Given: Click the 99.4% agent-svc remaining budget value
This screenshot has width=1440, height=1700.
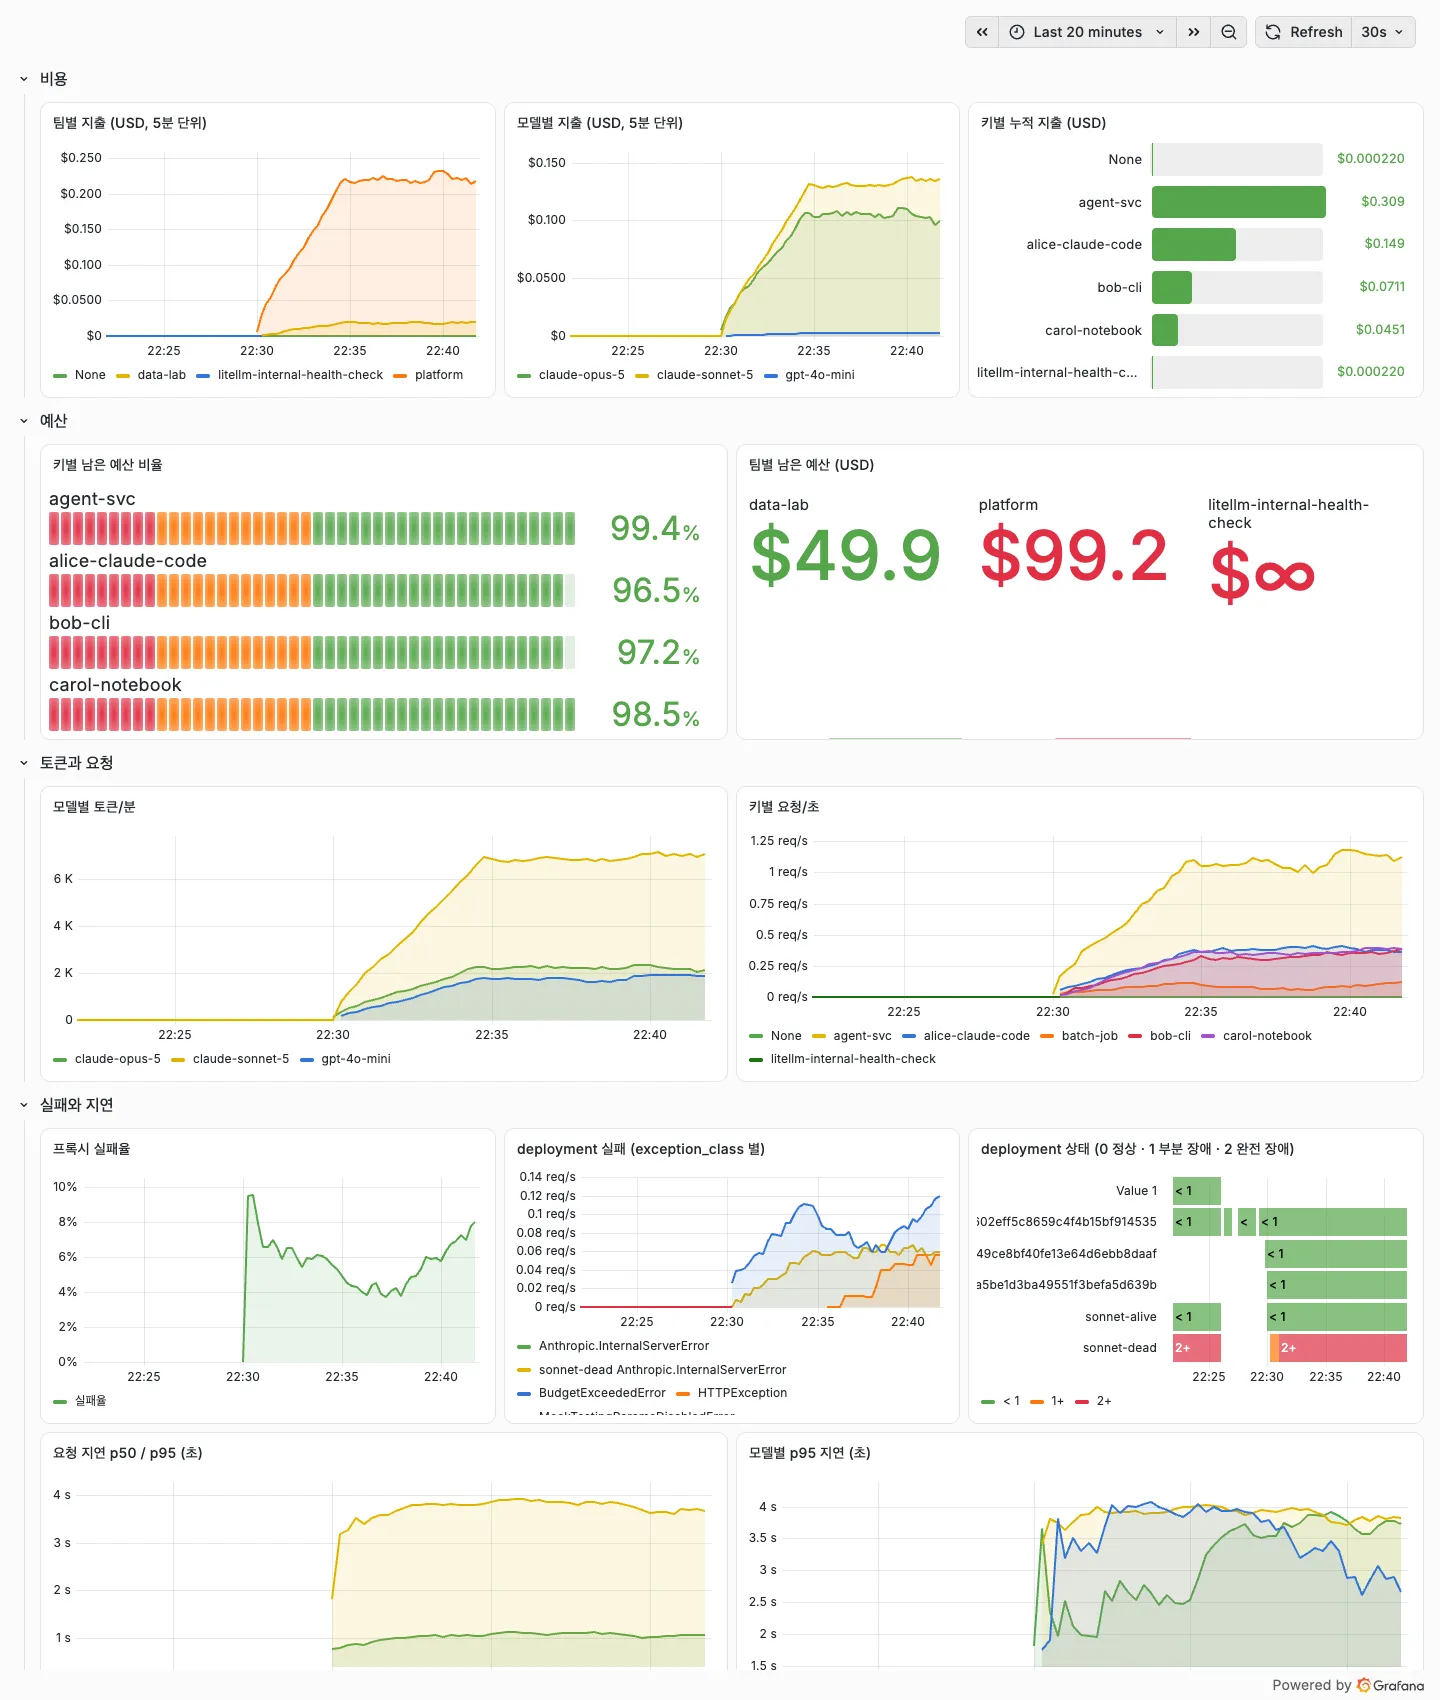Looking at the screenshot, I should [x=655, y=529].
